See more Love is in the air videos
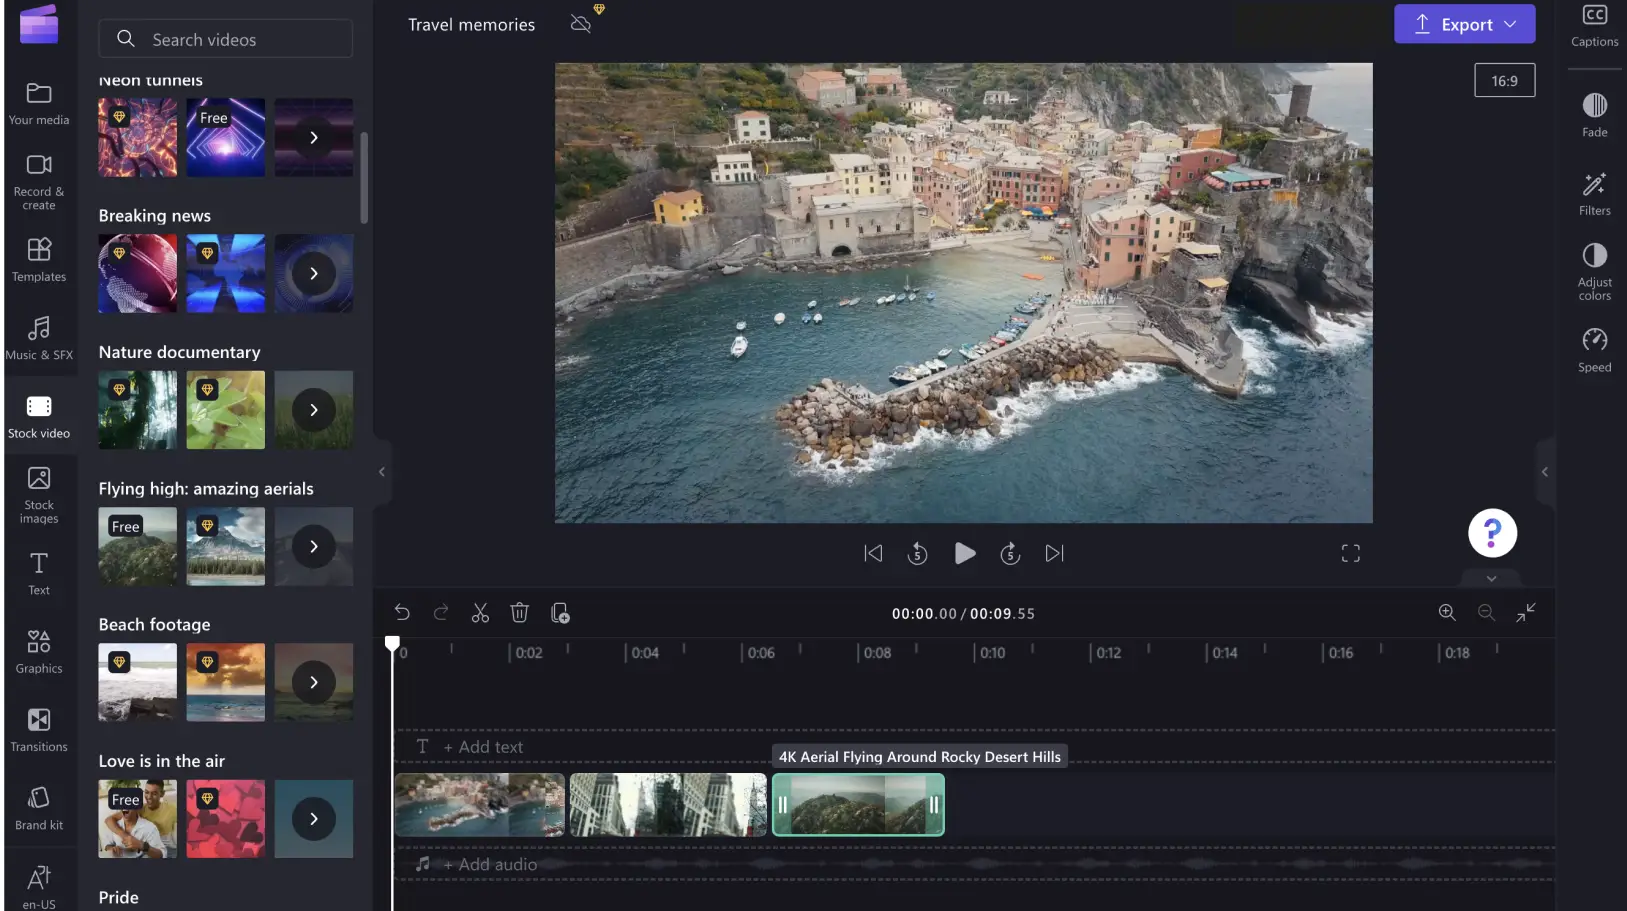 (313, 819)
